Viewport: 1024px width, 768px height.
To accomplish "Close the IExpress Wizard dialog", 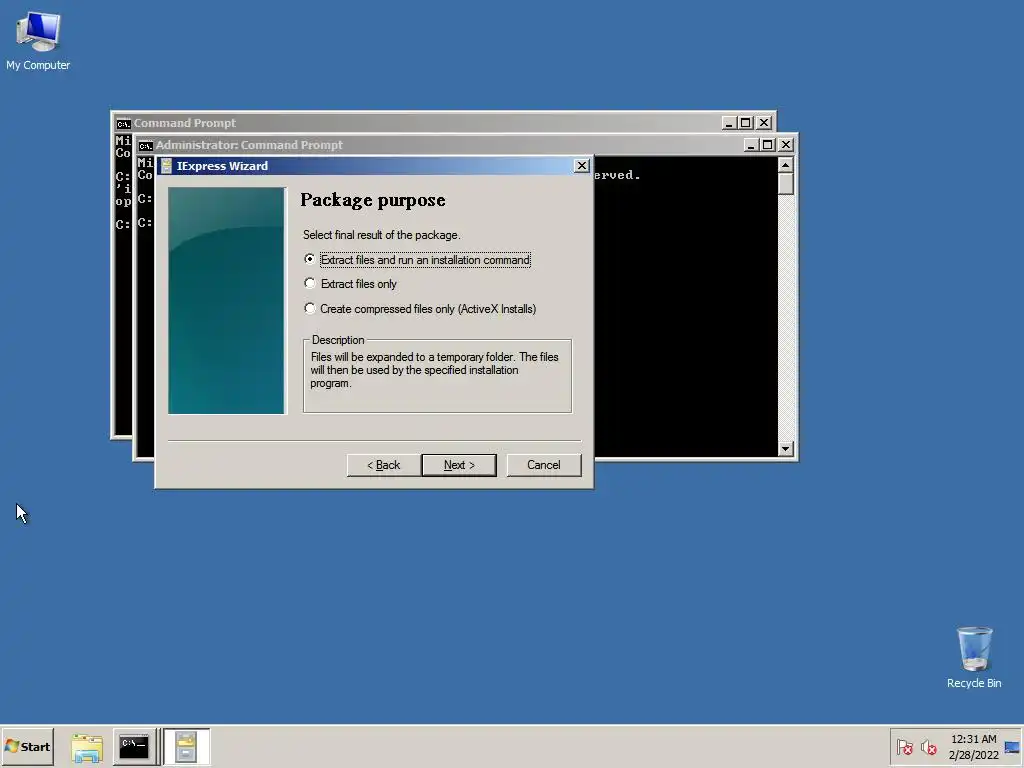I will pyautogui.click(x=581, y=166).
